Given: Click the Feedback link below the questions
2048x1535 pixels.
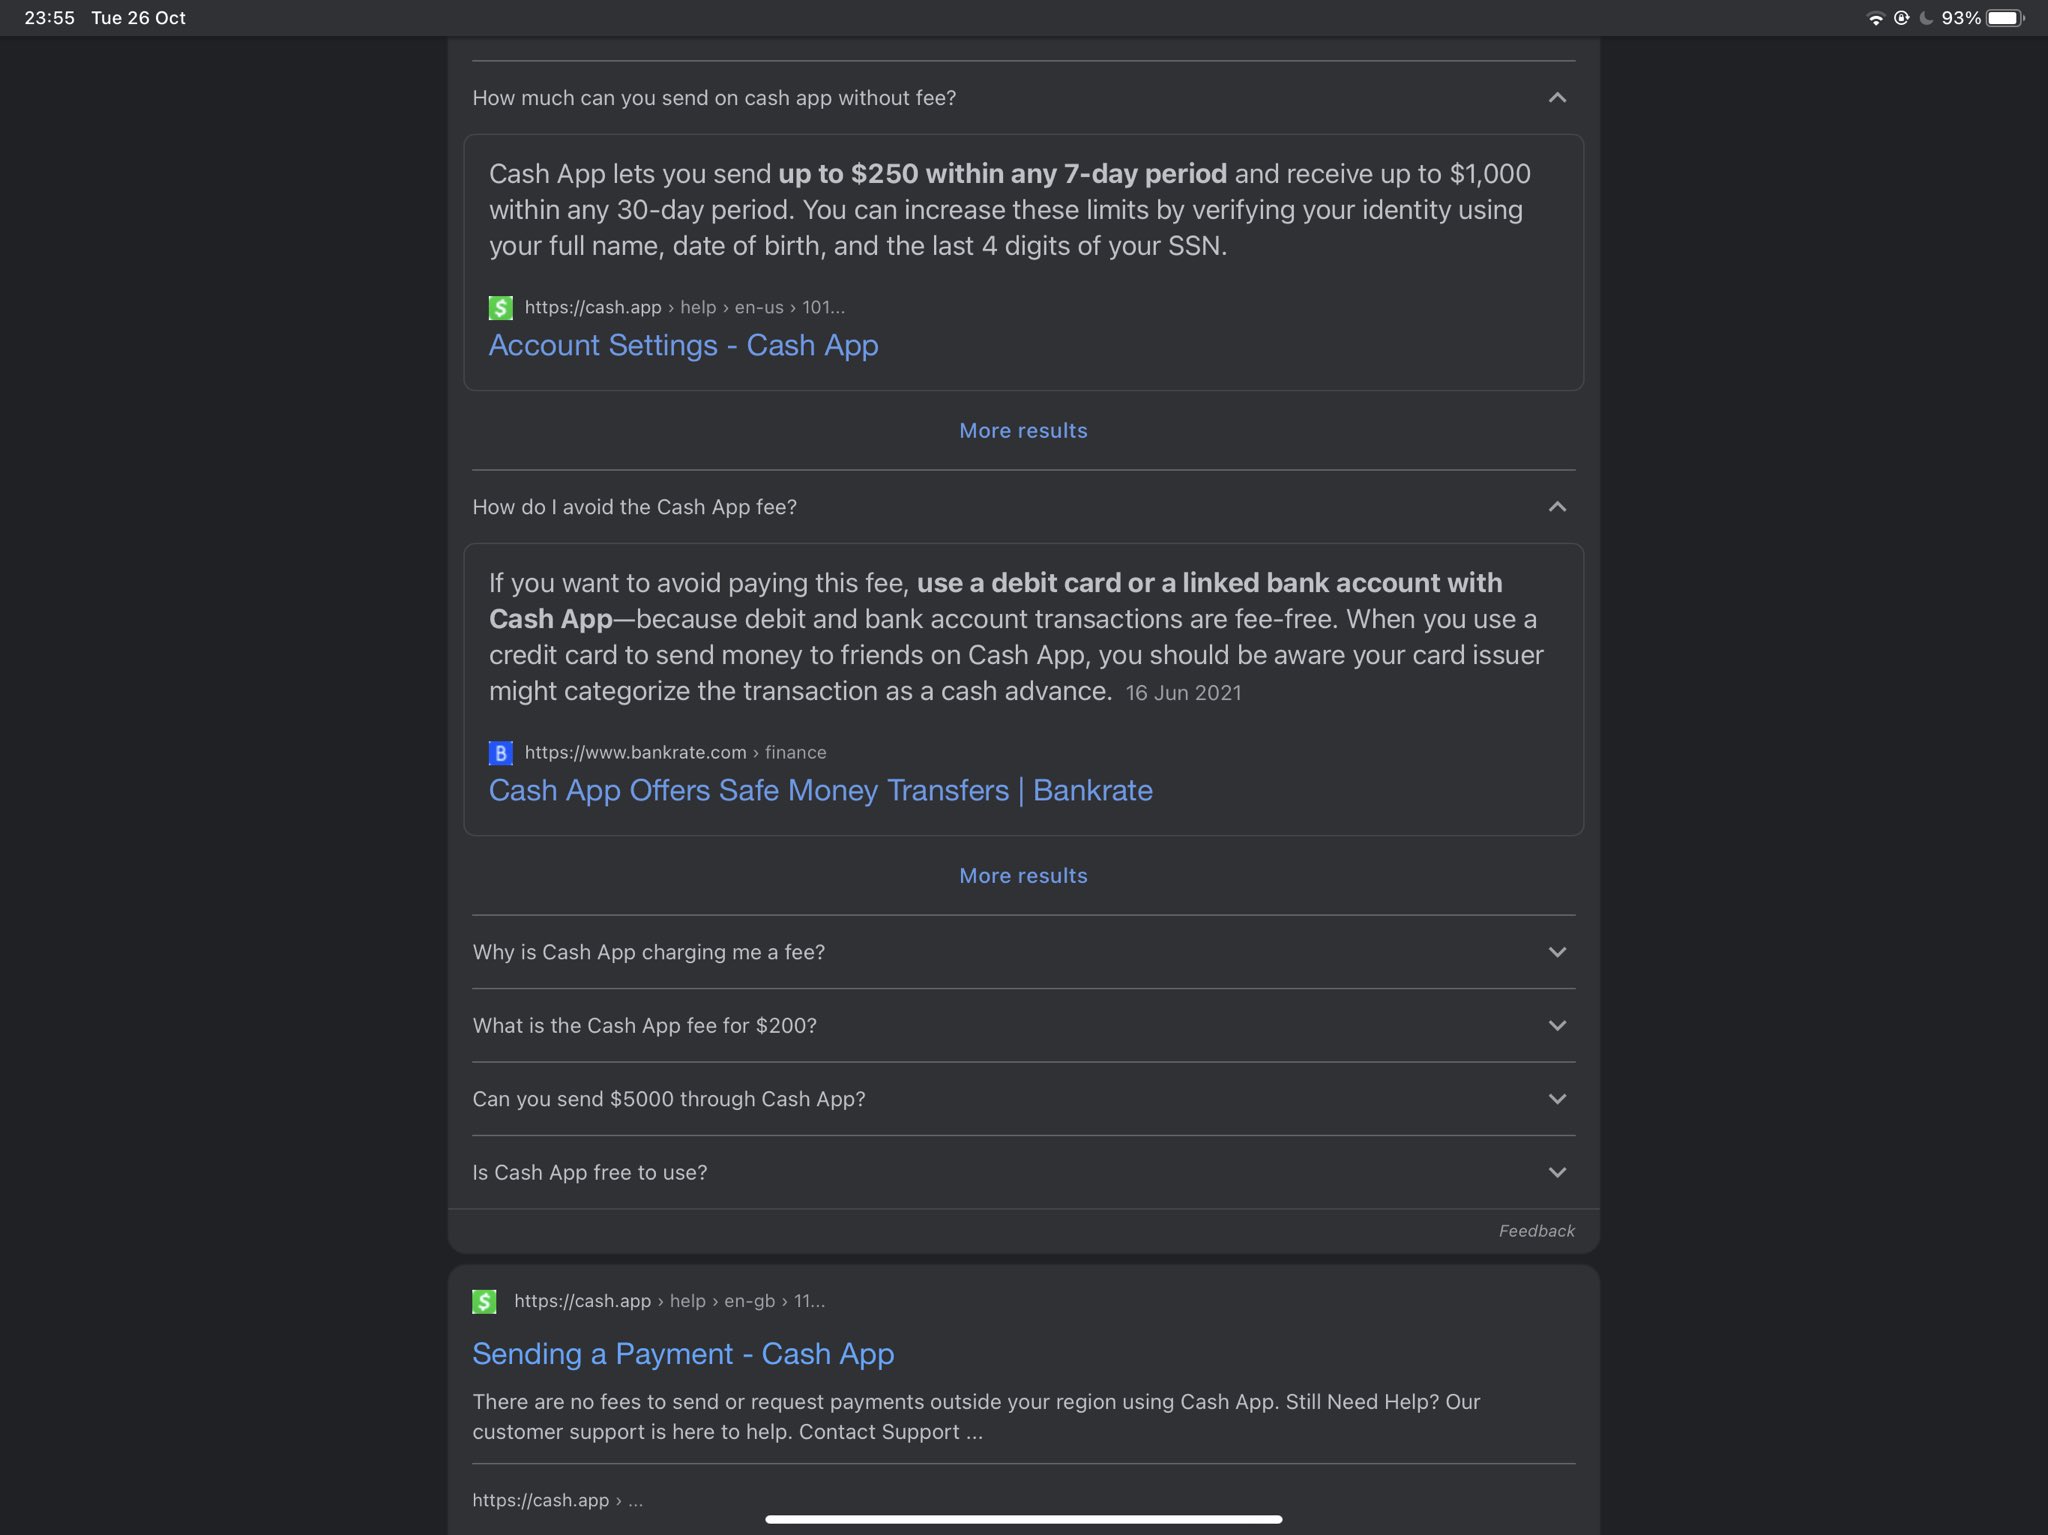Looking at the screenshot, I should (x=1536, y=1231).
